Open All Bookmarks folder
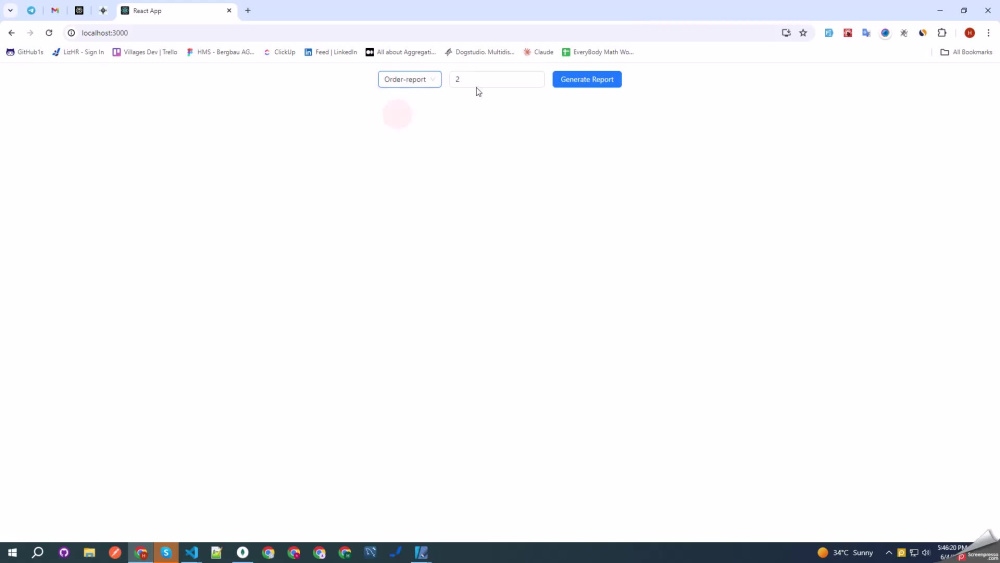The height and width of the screenshot is (563, 1000). coord(966,52)
